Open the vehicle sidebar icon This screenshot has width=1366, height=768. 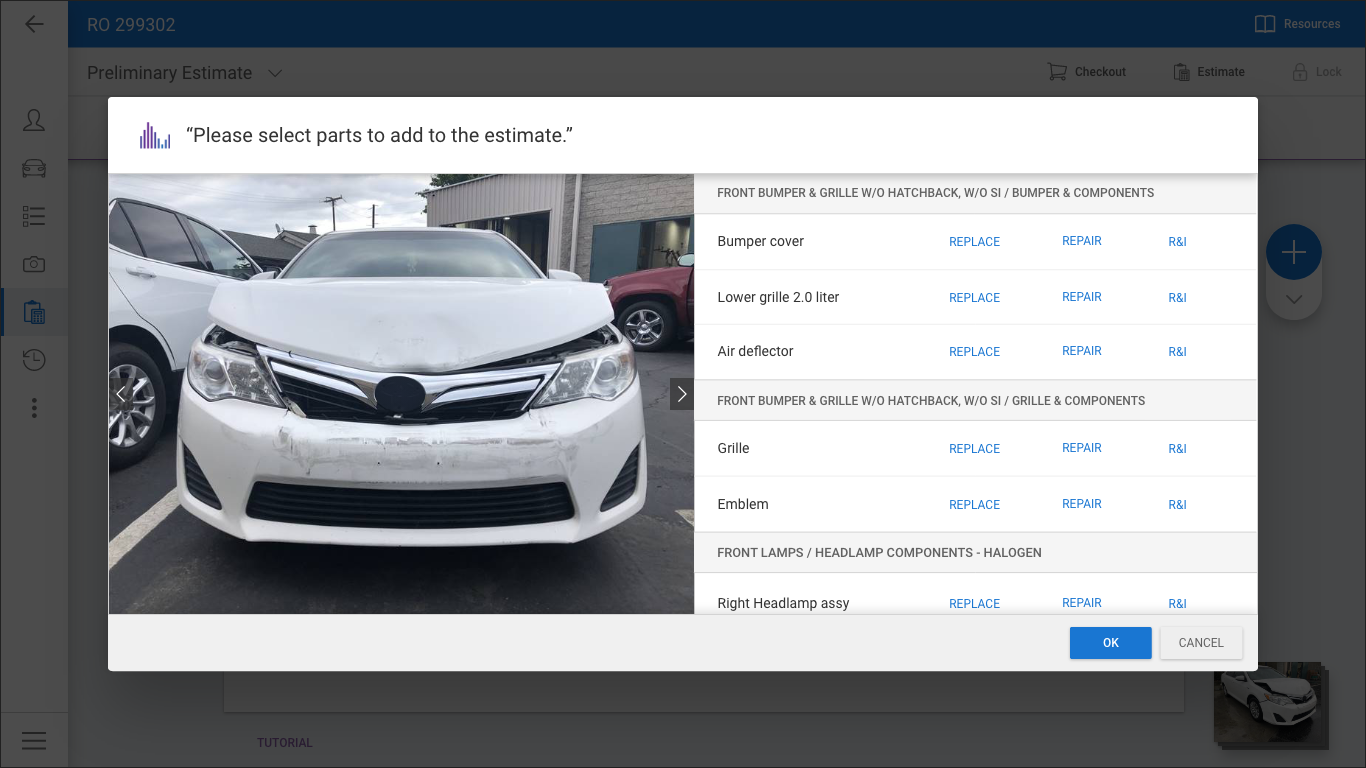coord(34,168)
